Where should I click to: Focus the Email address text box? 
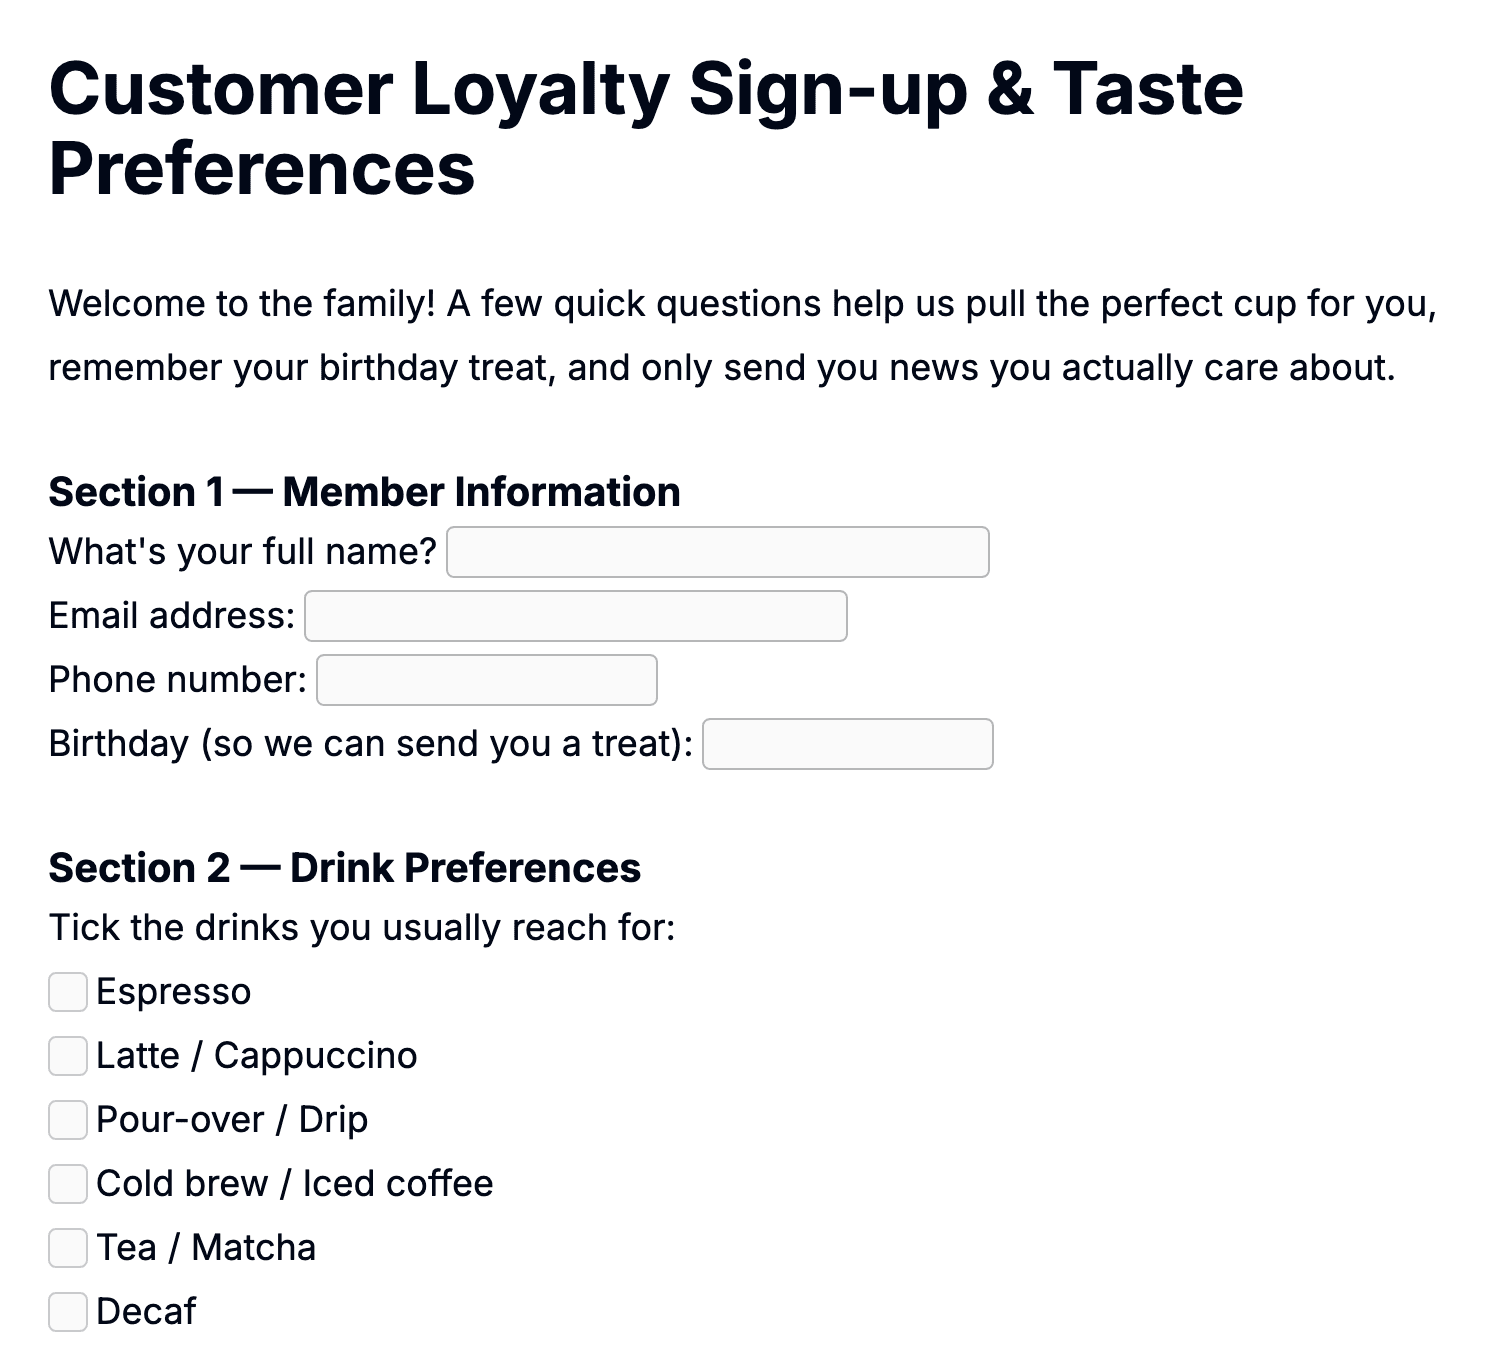point(576,616)
